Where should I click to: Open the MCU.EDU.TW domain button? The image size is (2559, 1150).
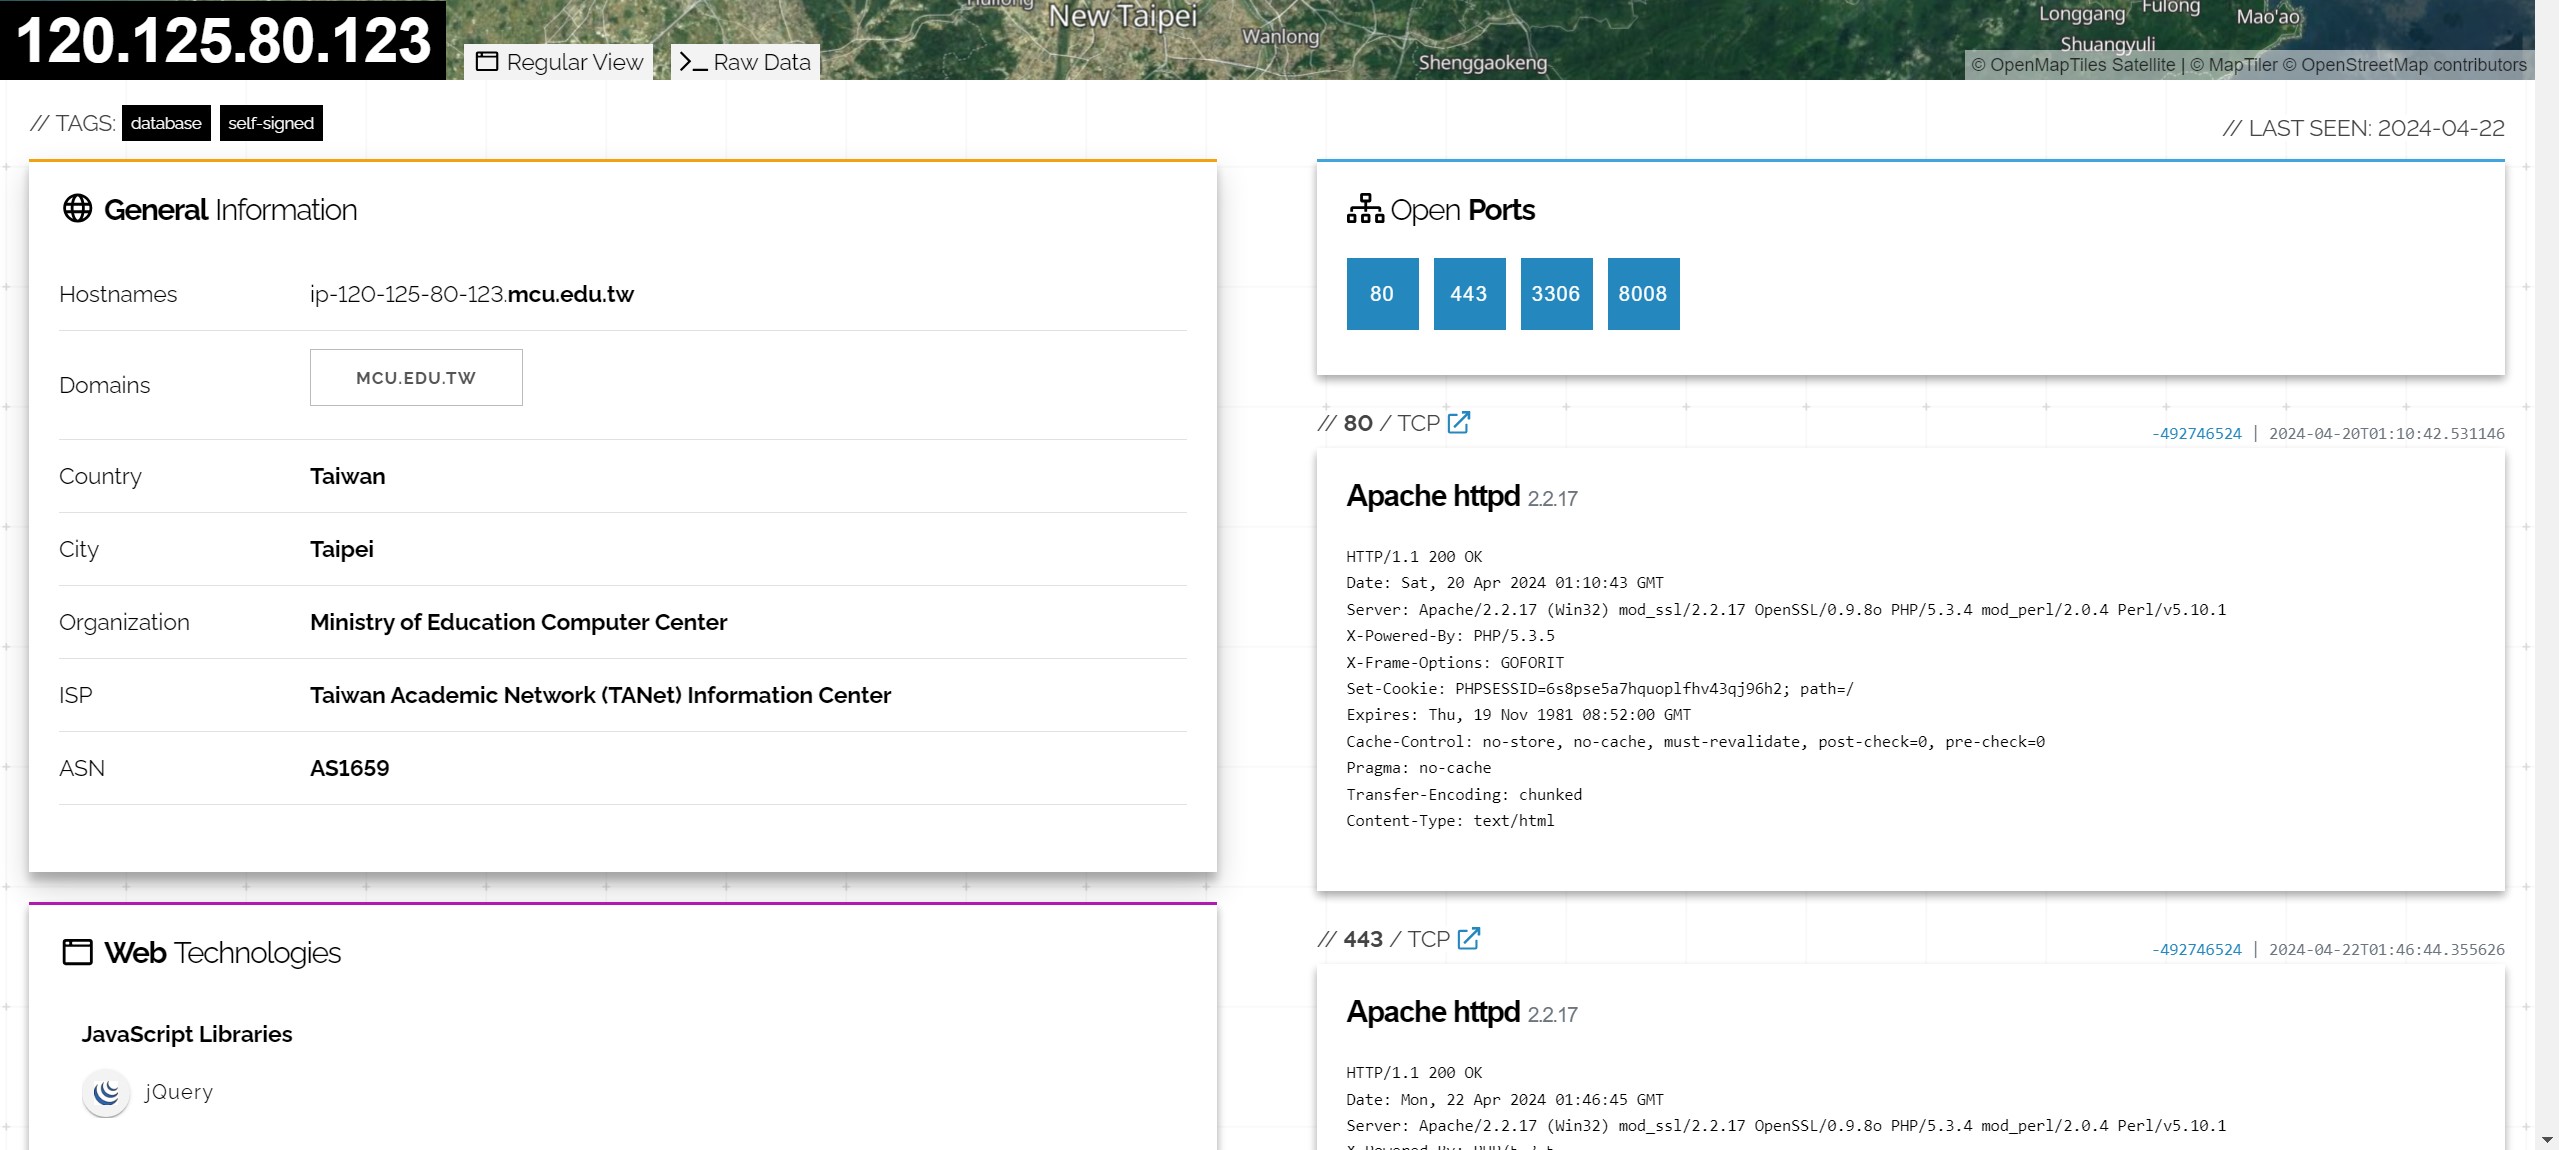(416, 378)
